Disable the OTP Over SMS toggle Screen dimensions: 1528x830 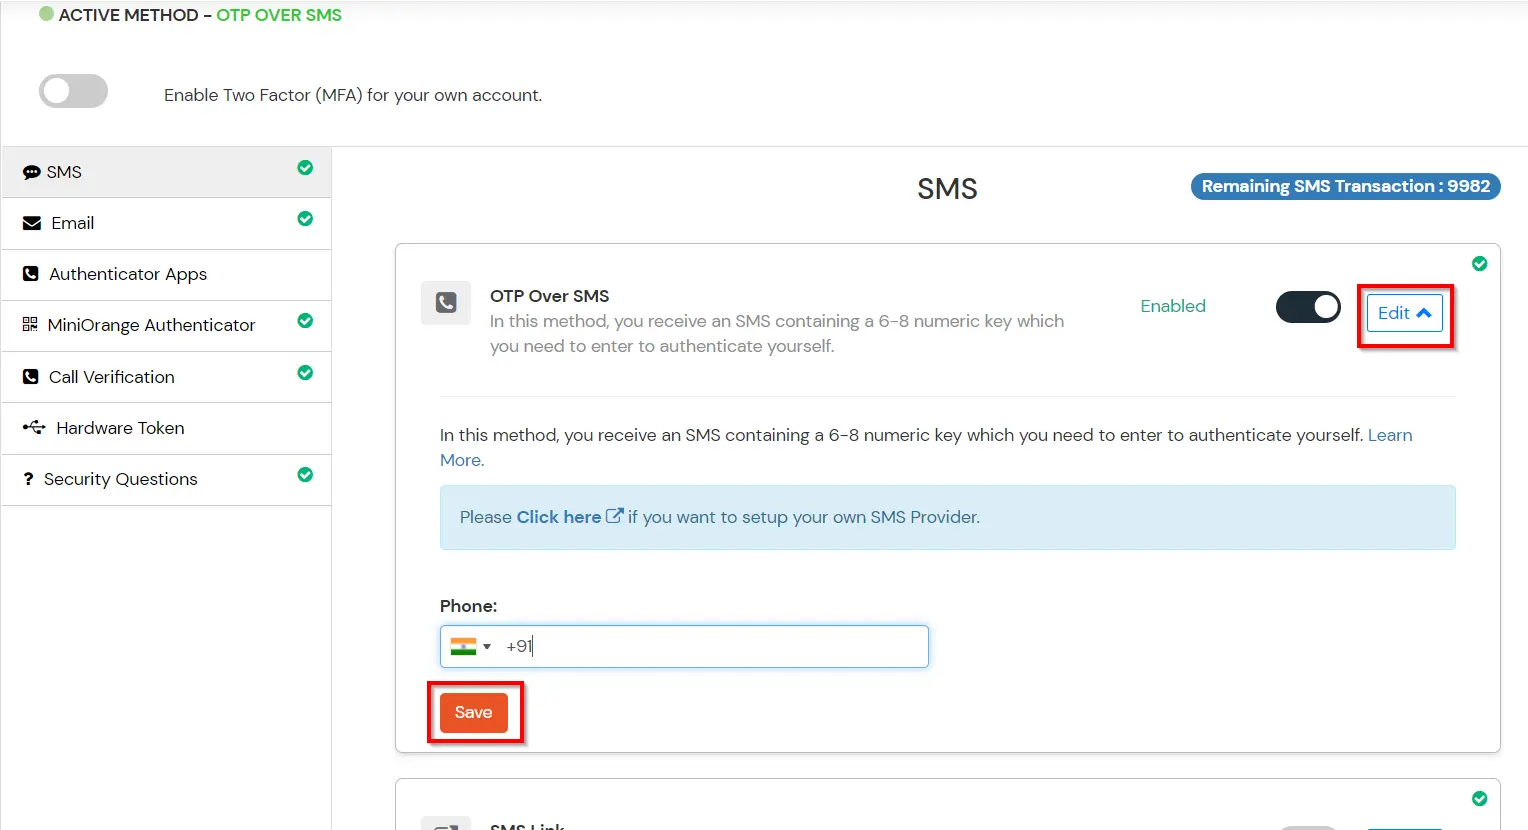(x=1308, y=307)
